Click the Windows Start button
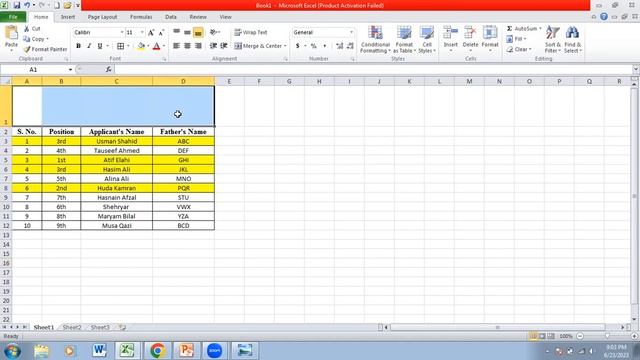 click(12, 351)
